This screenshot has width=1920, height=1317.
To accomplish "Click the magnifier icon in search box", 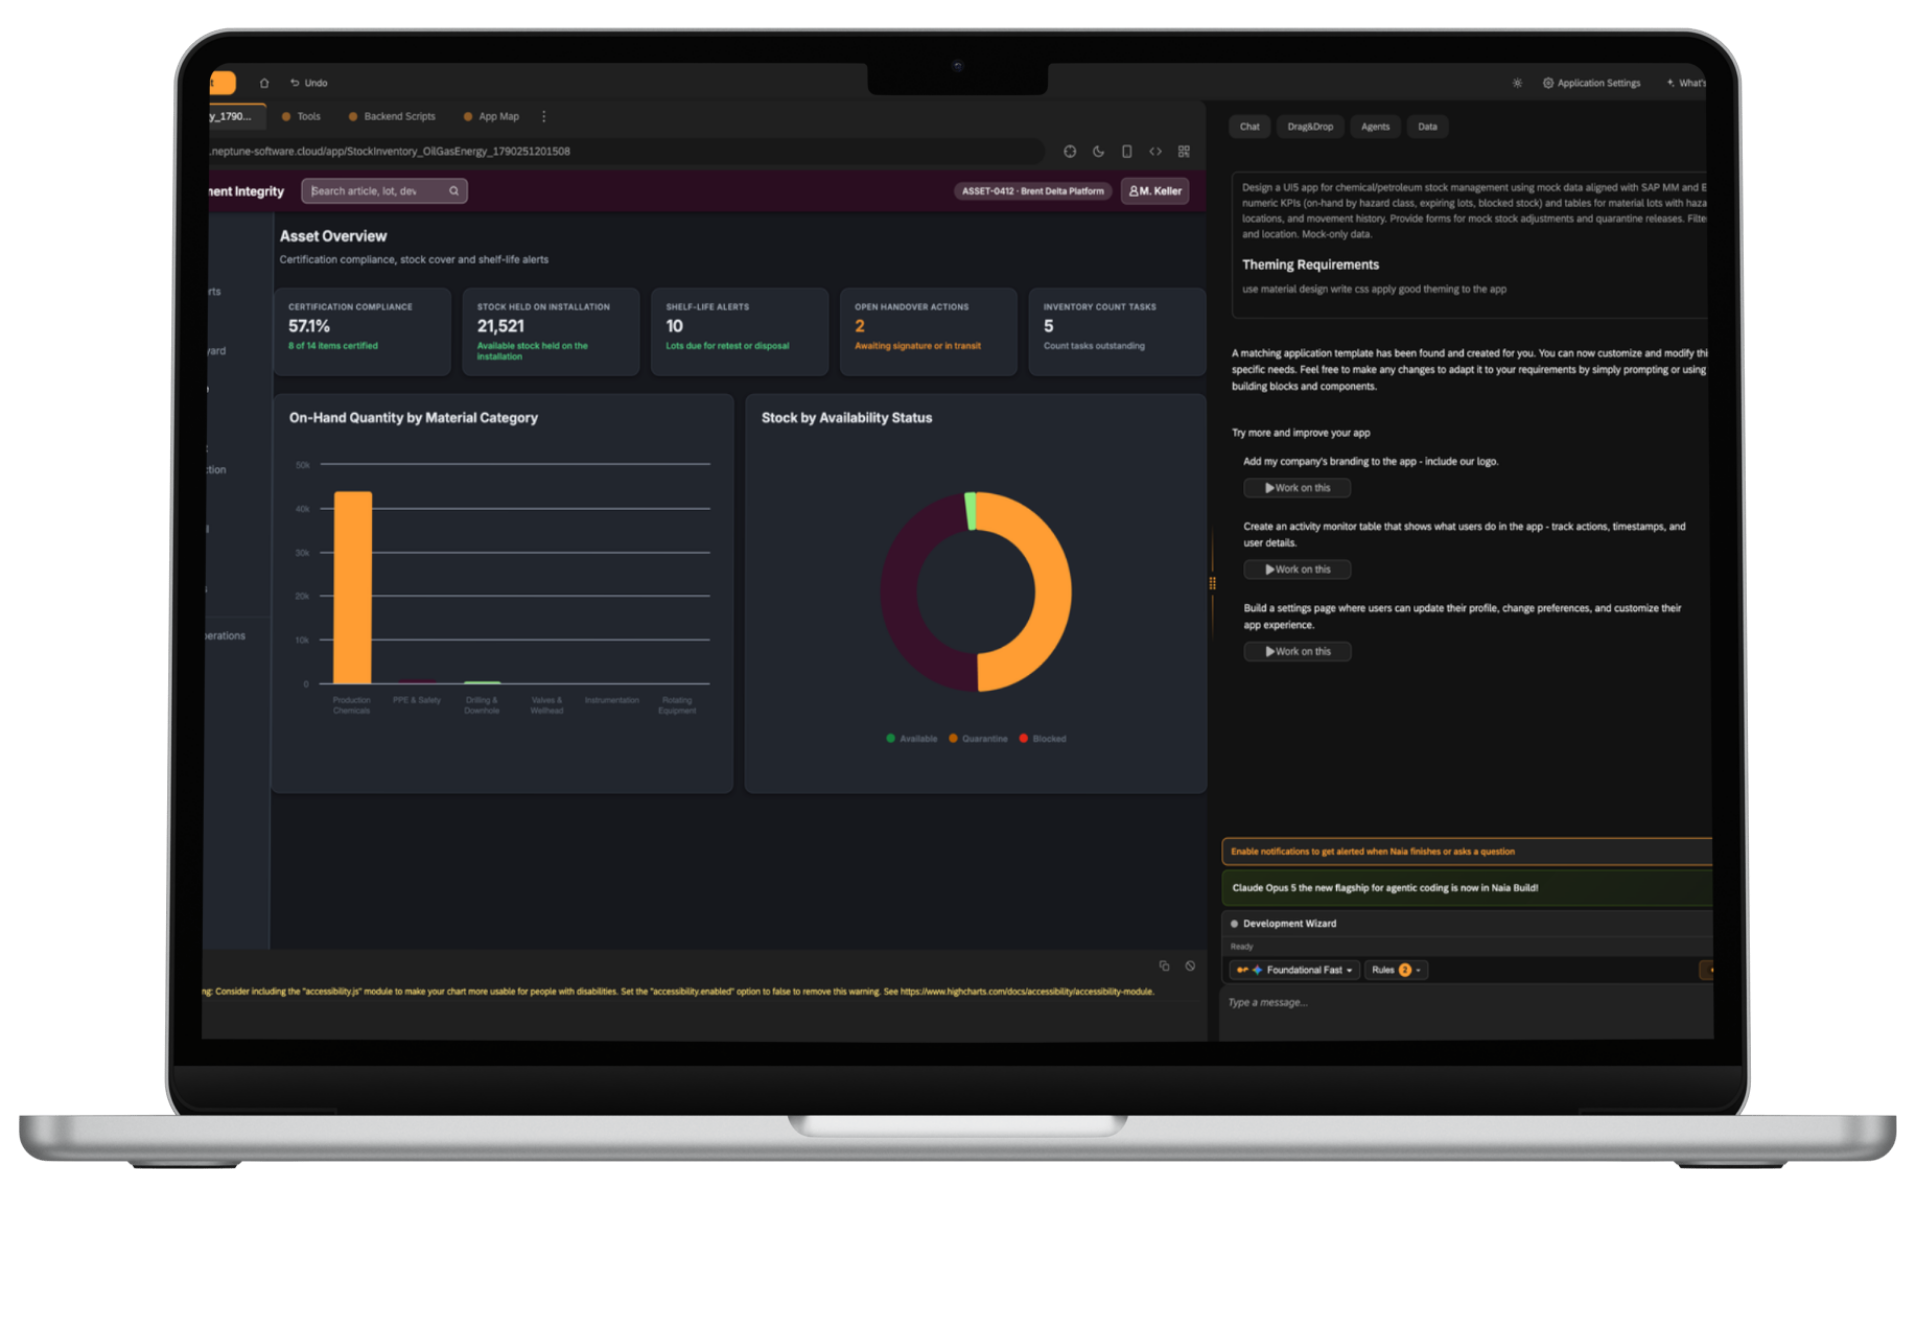I will (454, 191).
